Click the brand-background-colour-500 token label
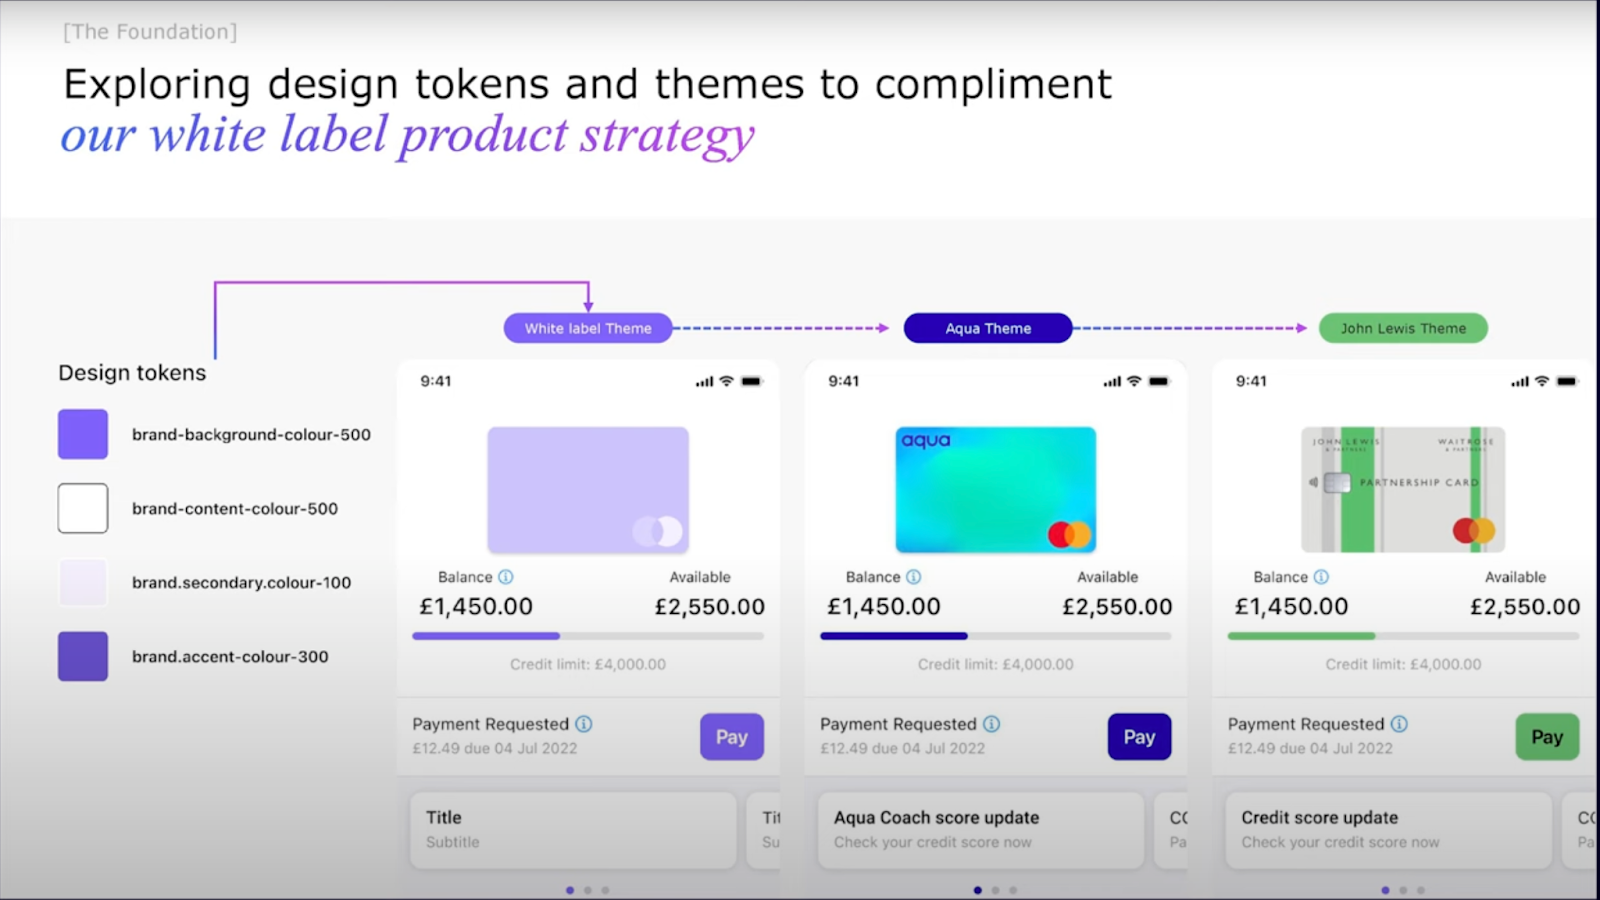The image size is (1600, 900). point(251,434)
